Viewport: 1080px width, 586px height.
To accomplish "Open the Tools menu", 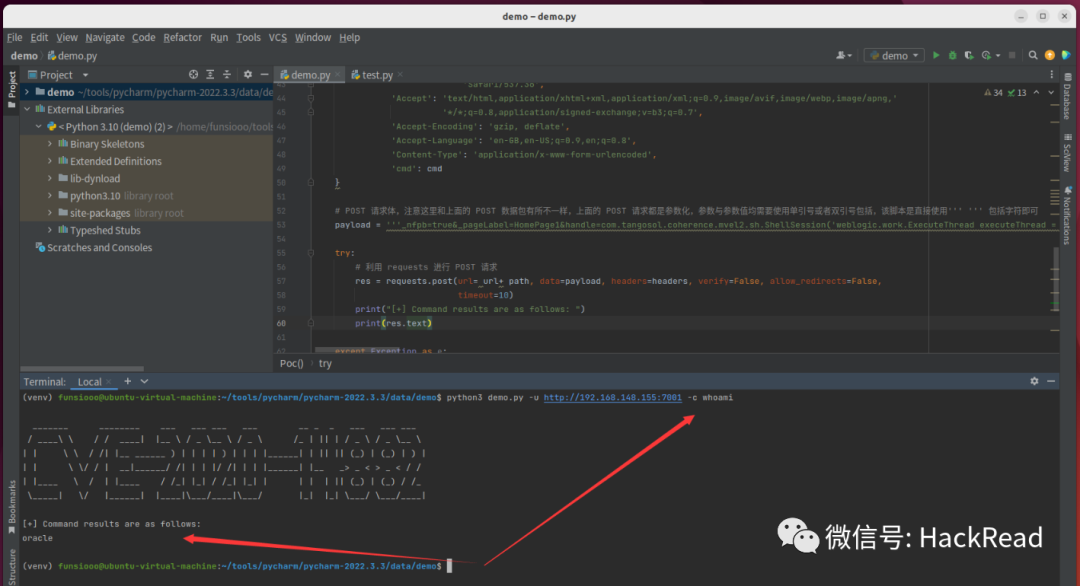I will coord(248,37).
